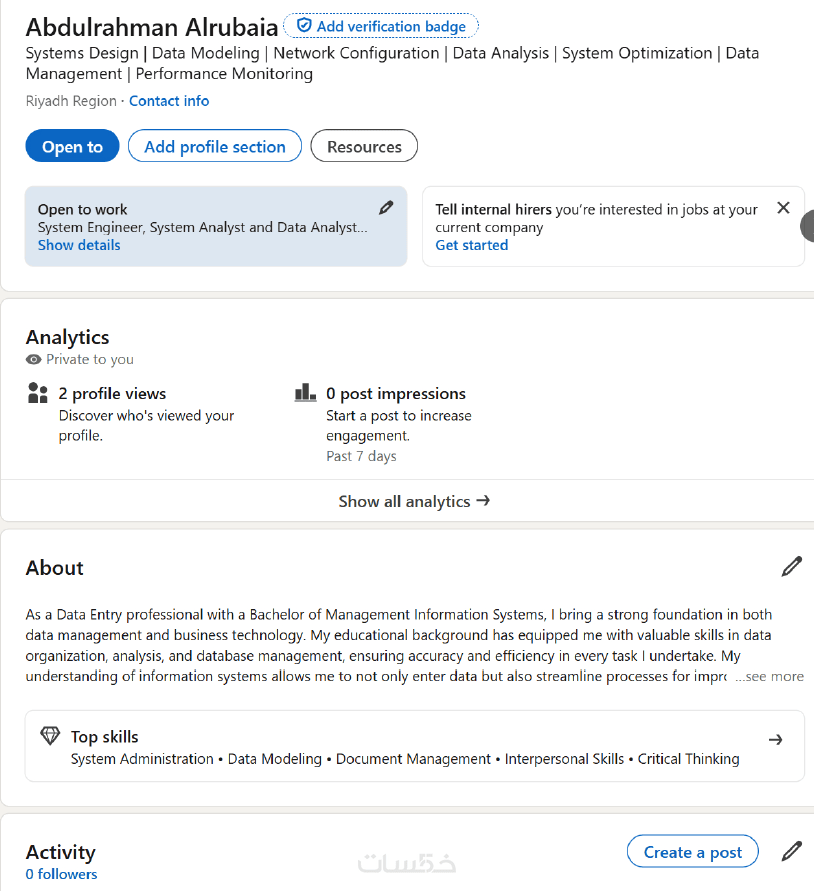Expand About text with see more
This screenshot has height=891, width=814.
pos(769,677)
